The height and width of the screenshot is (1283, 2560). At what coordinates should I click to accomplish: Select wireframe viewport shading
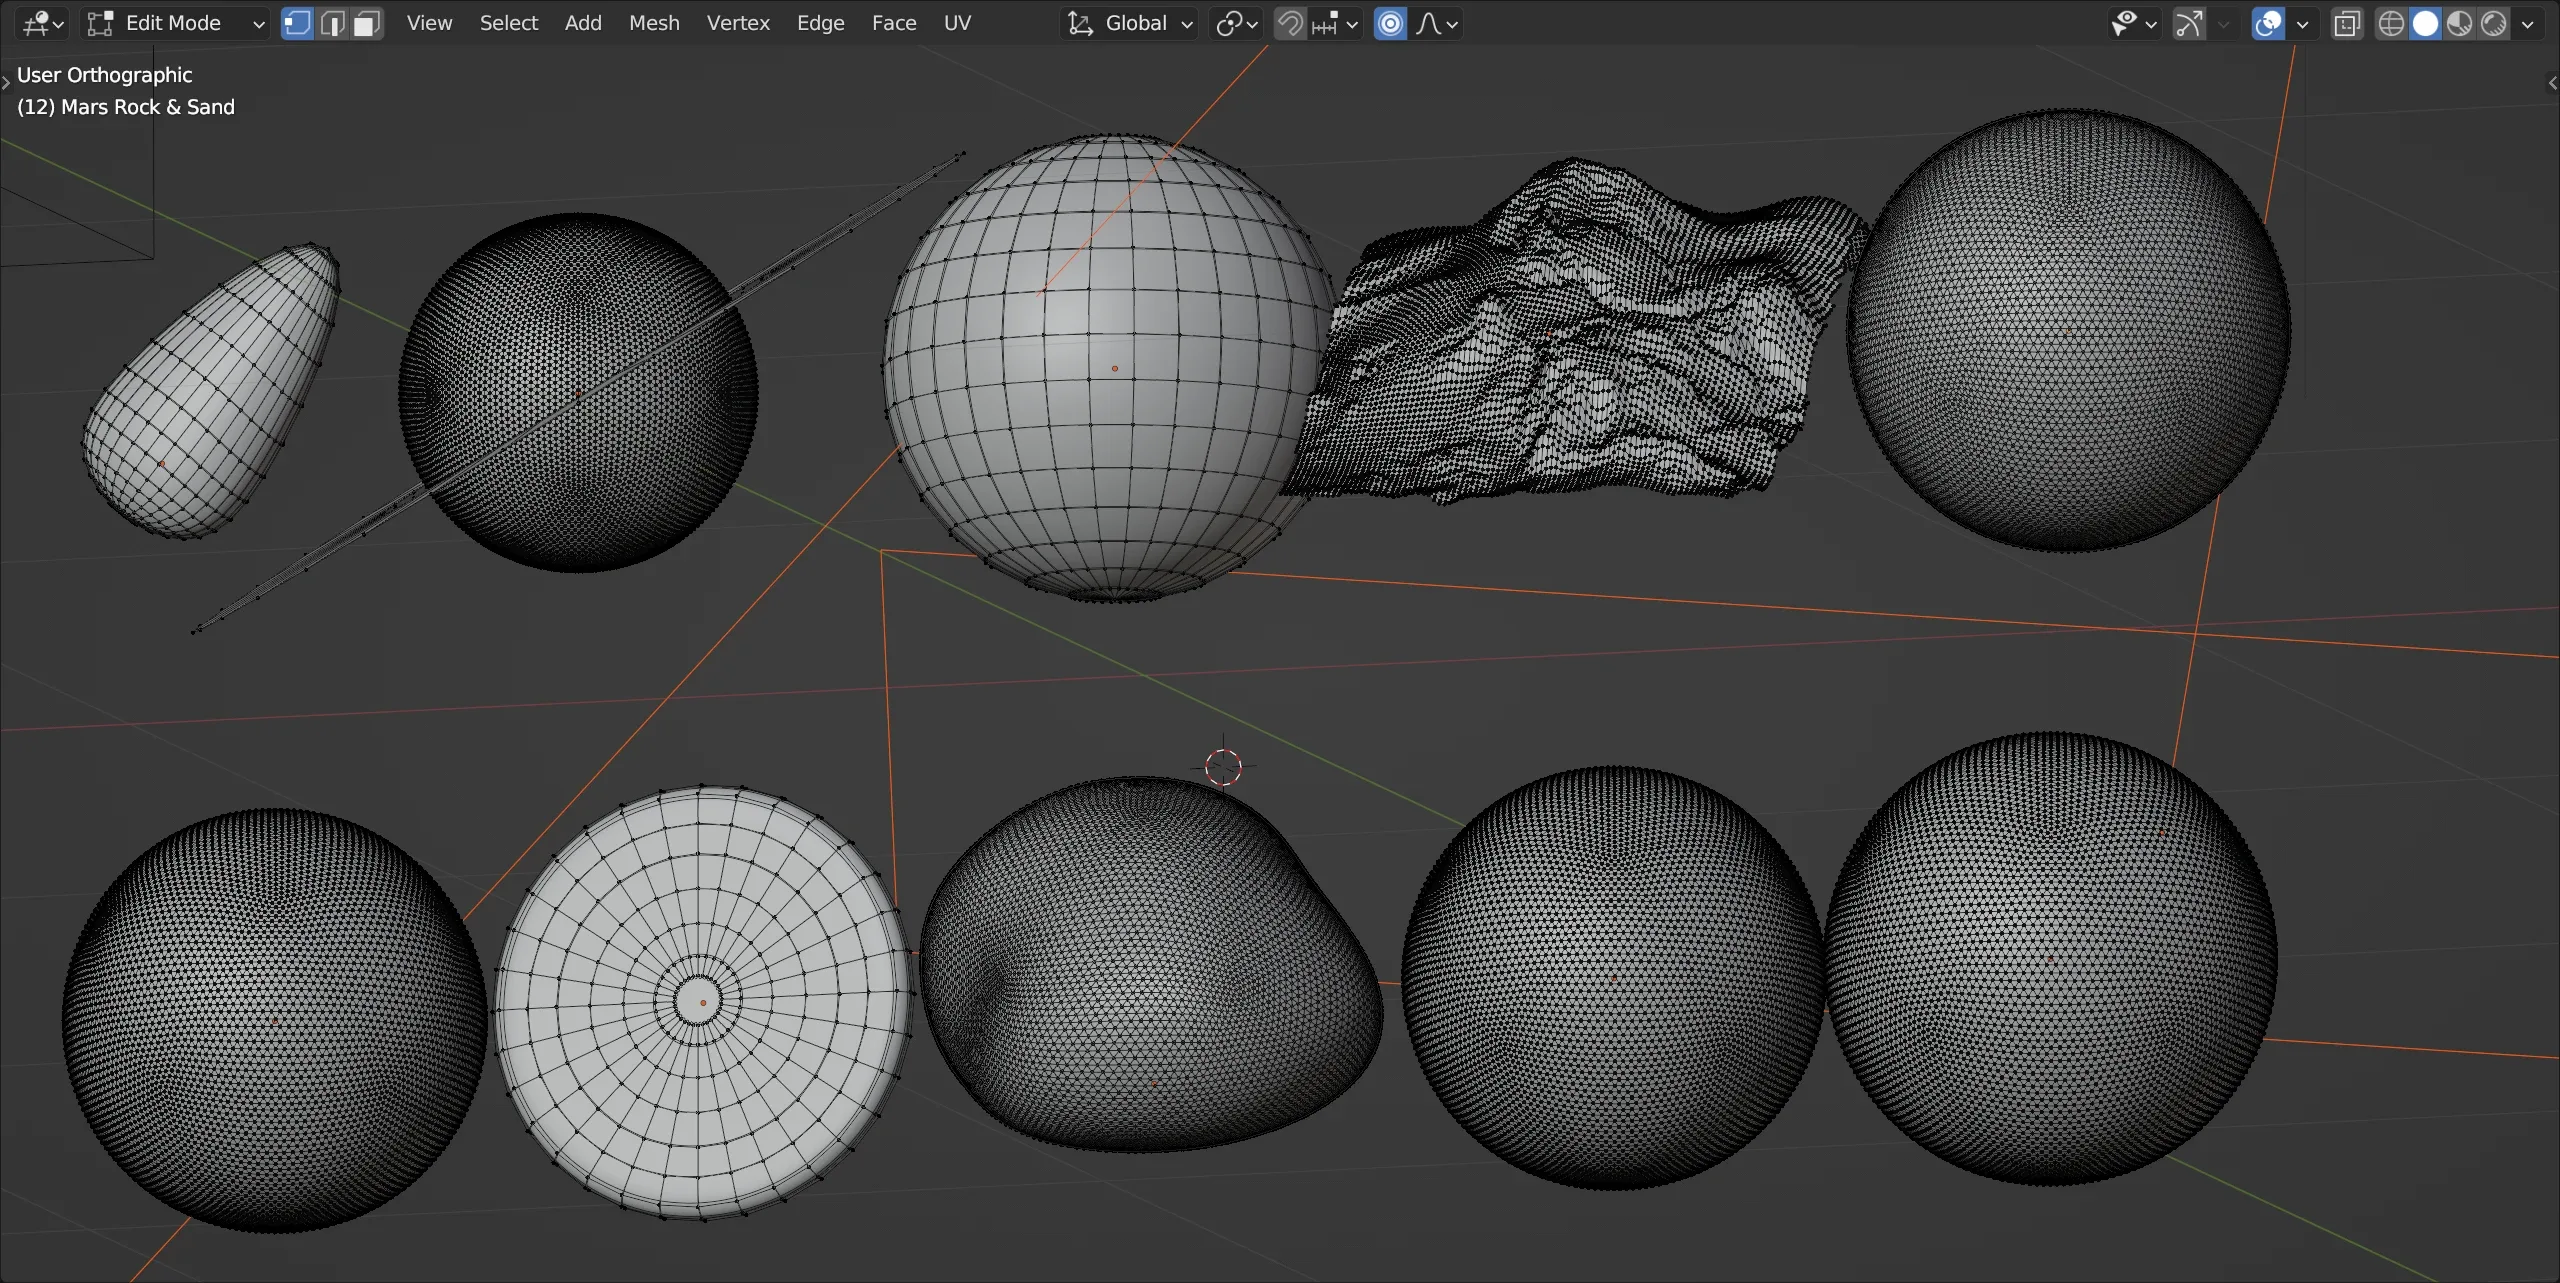coord(2391,23)
